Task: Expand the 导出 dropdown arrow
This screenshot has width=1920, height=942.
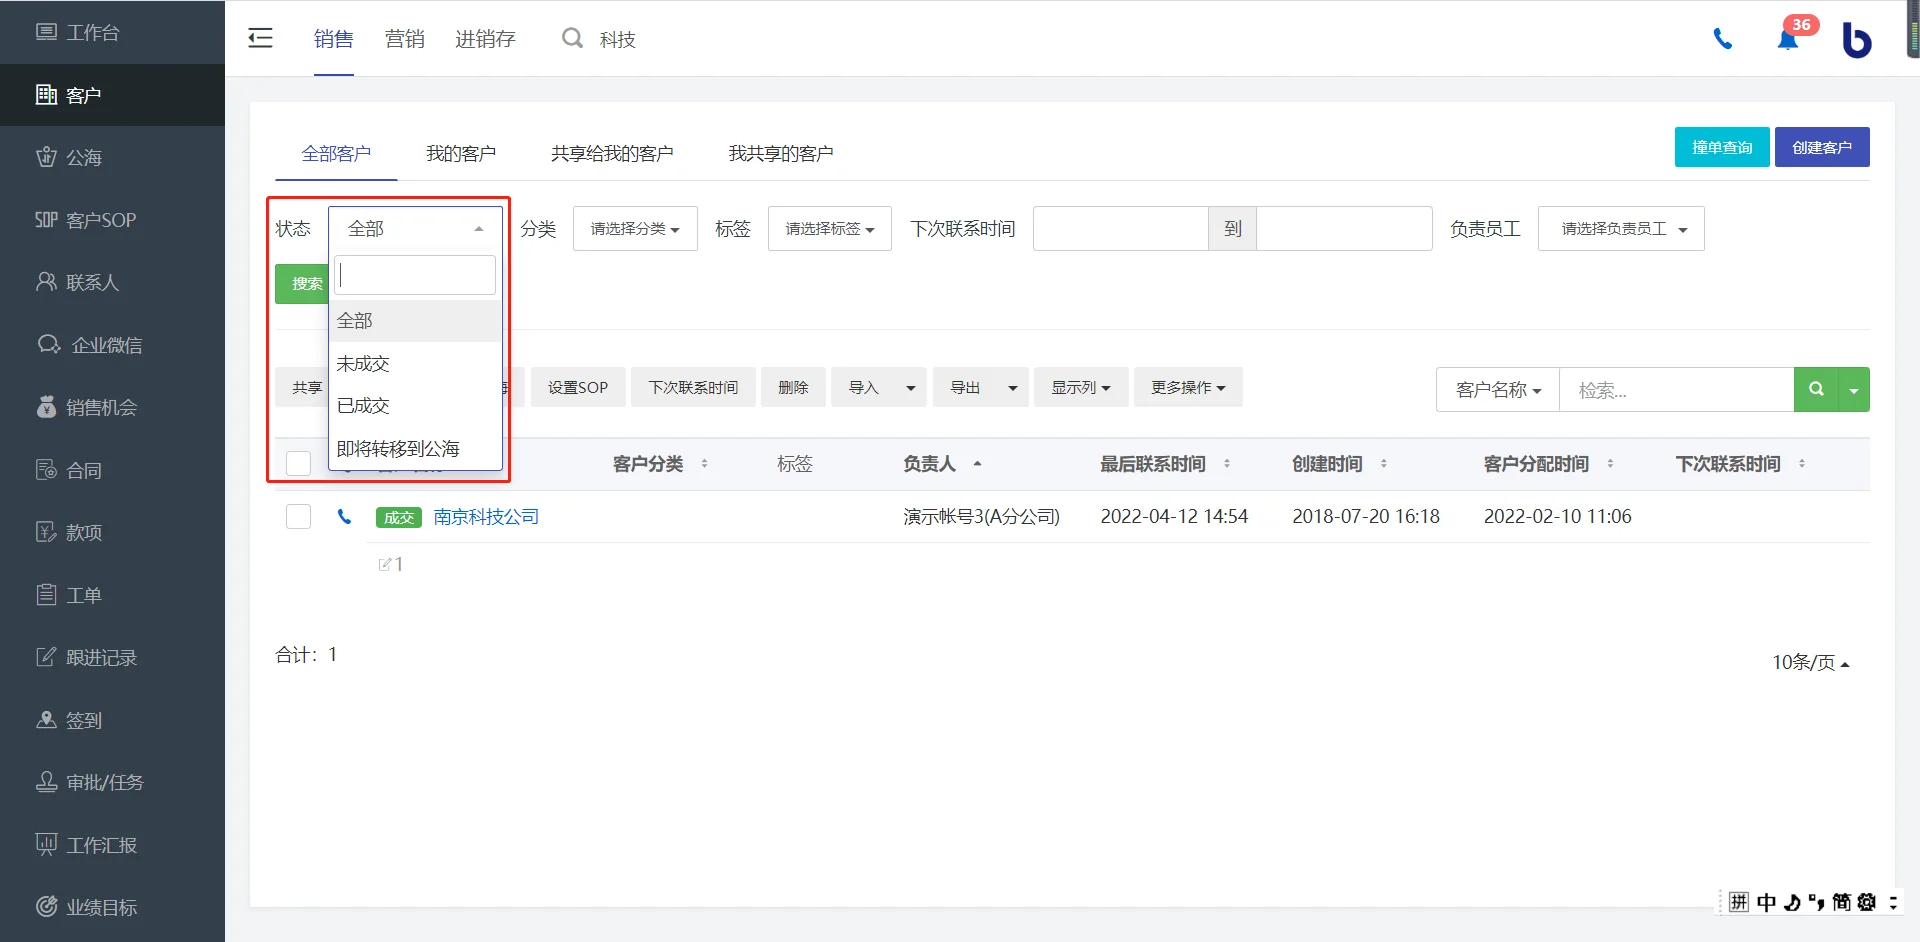Action: [x=1012, y=387]
